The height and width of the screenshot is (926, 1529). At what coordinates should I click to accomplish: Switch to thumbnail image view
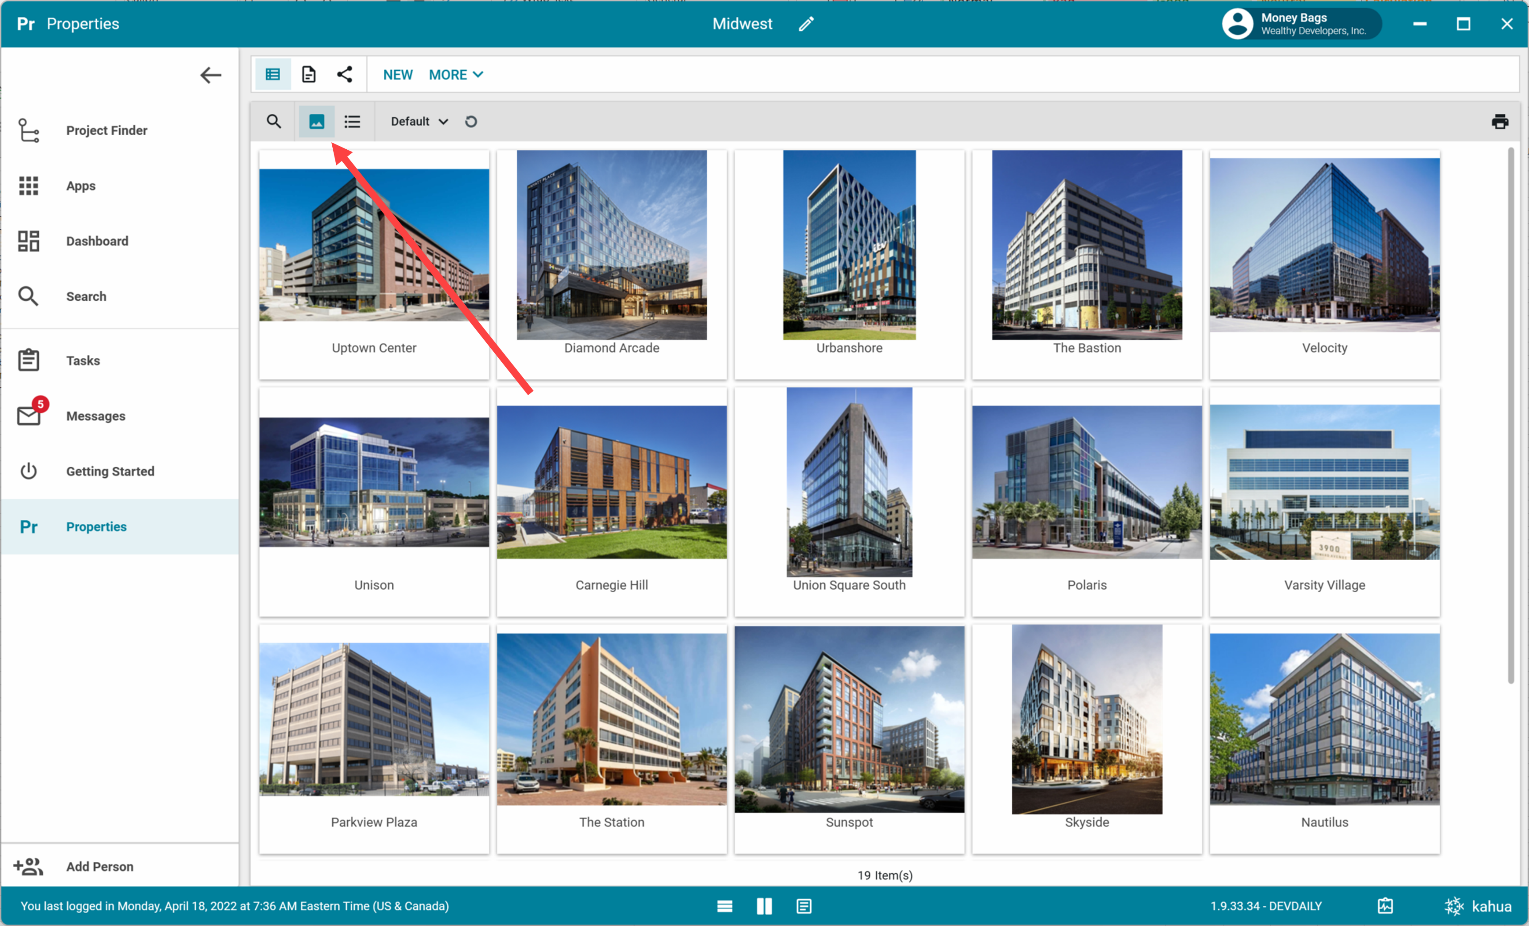tap(316, 122)
